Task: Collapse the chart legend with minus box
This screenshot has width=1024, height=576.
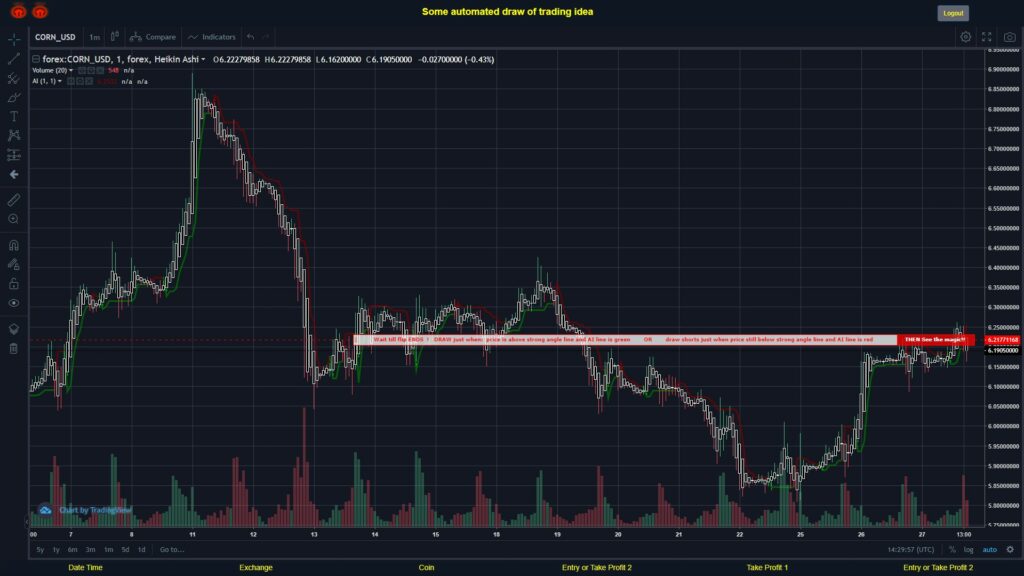Action: pyautogui.click(x=36, y=59)
